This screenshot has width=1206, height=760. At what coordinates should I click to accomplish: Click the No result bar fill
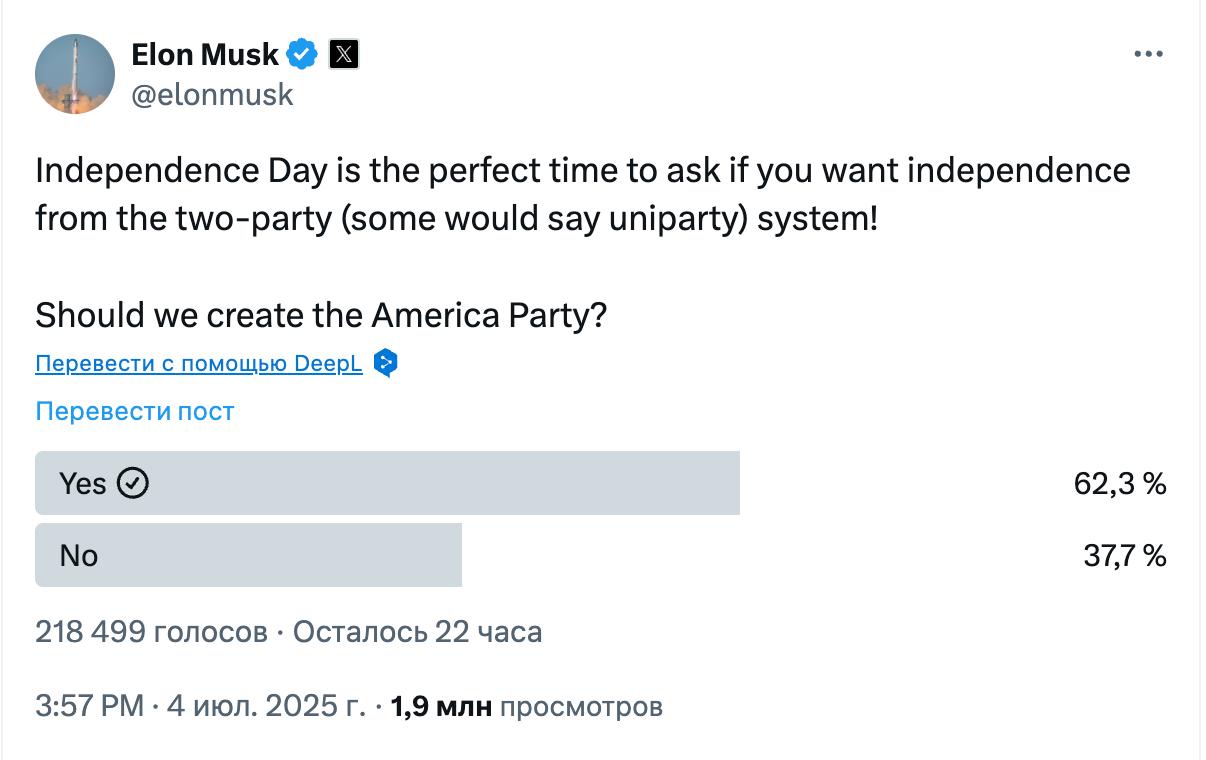coord(300,555)
